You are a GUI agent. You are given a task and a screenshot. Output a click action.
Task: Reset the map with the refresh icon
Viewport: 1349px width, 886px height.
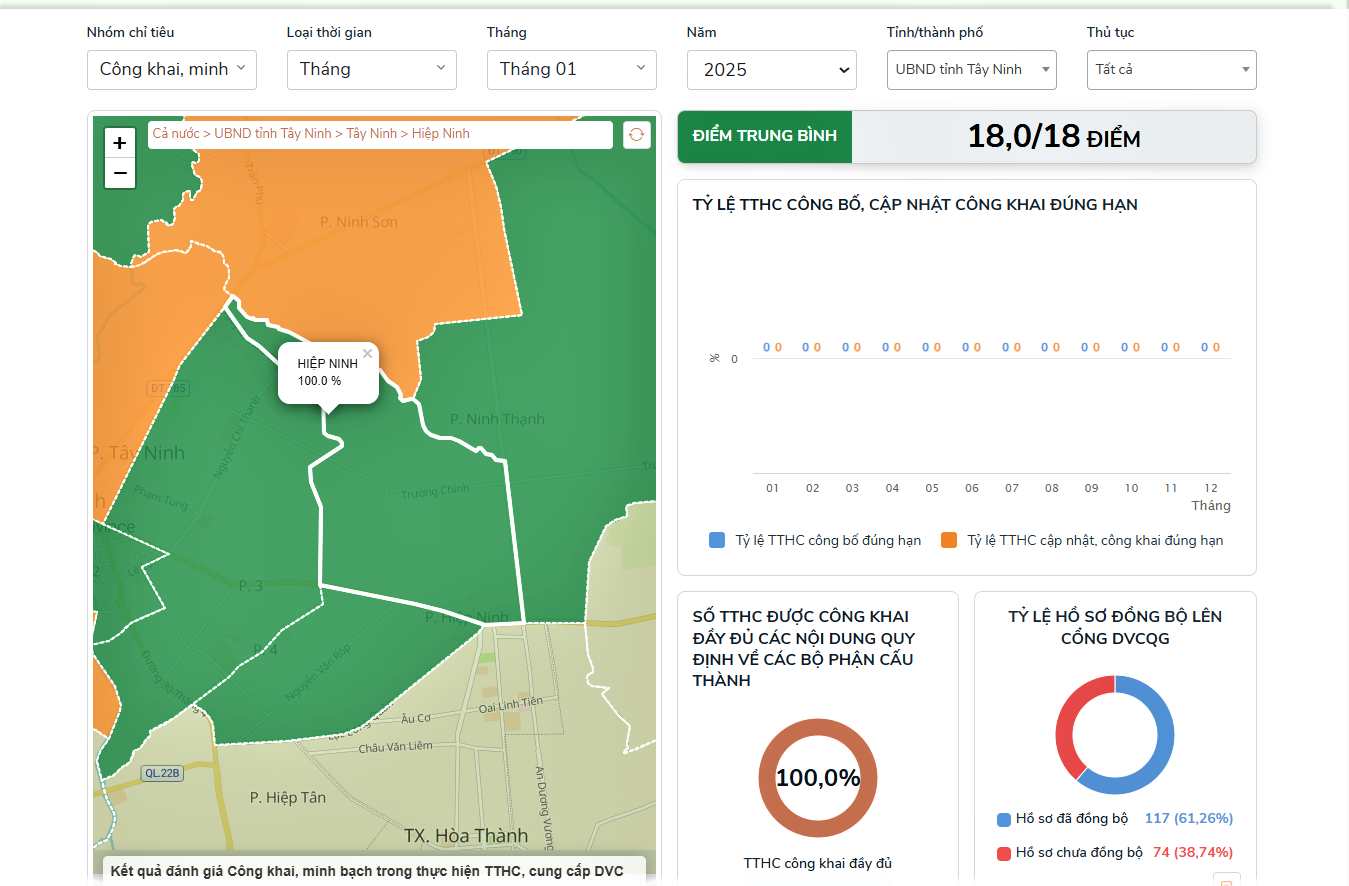(x=637, y=135)
